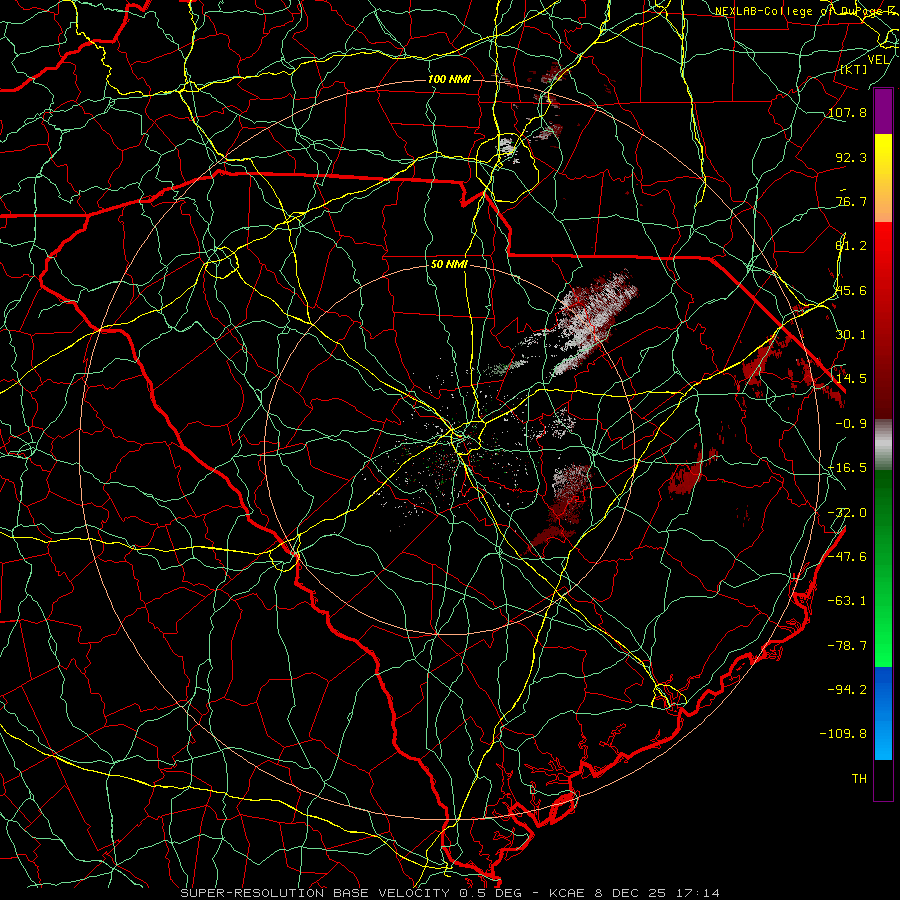Image resolution: width=900 pixels, height=900 pixels.
Task: Click the 107.8 value on the scale
Action: click(848, 112)
